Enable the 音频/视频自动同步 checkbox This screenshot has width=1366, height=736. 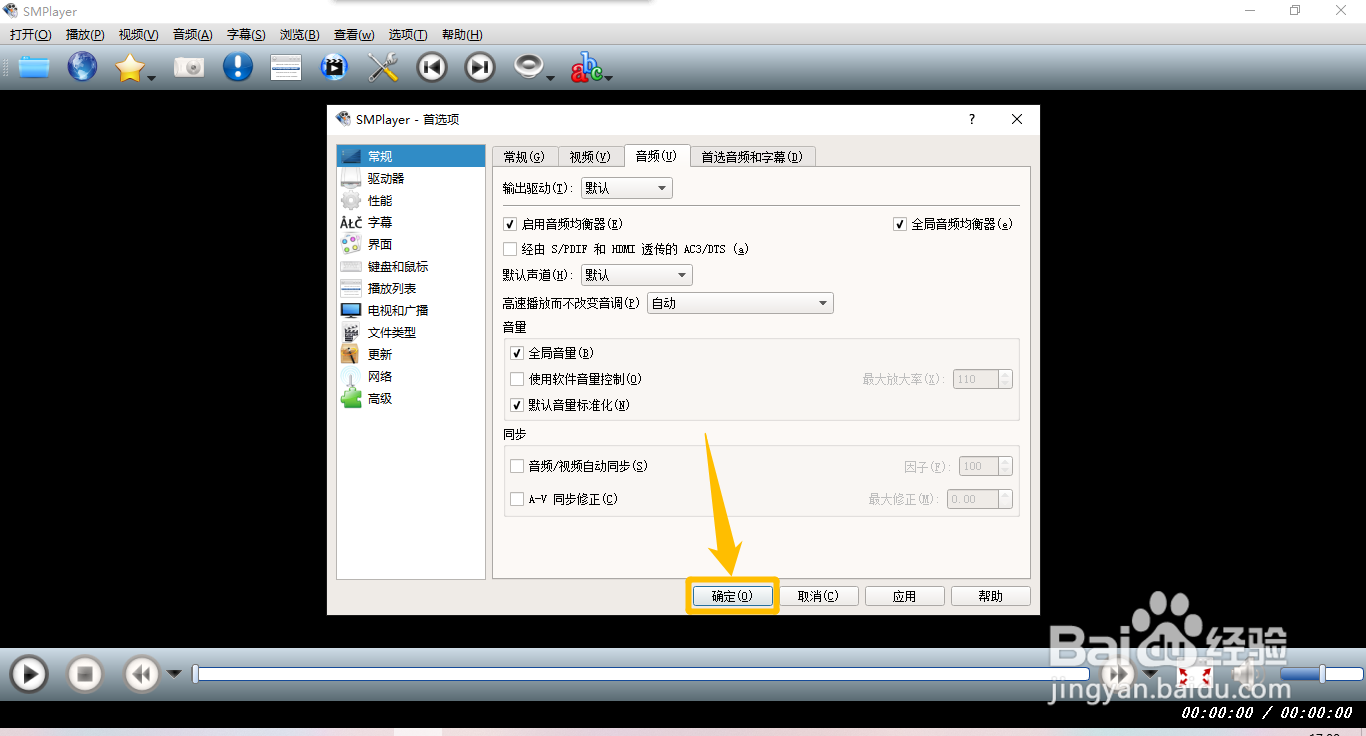click(x=517, y=466)
